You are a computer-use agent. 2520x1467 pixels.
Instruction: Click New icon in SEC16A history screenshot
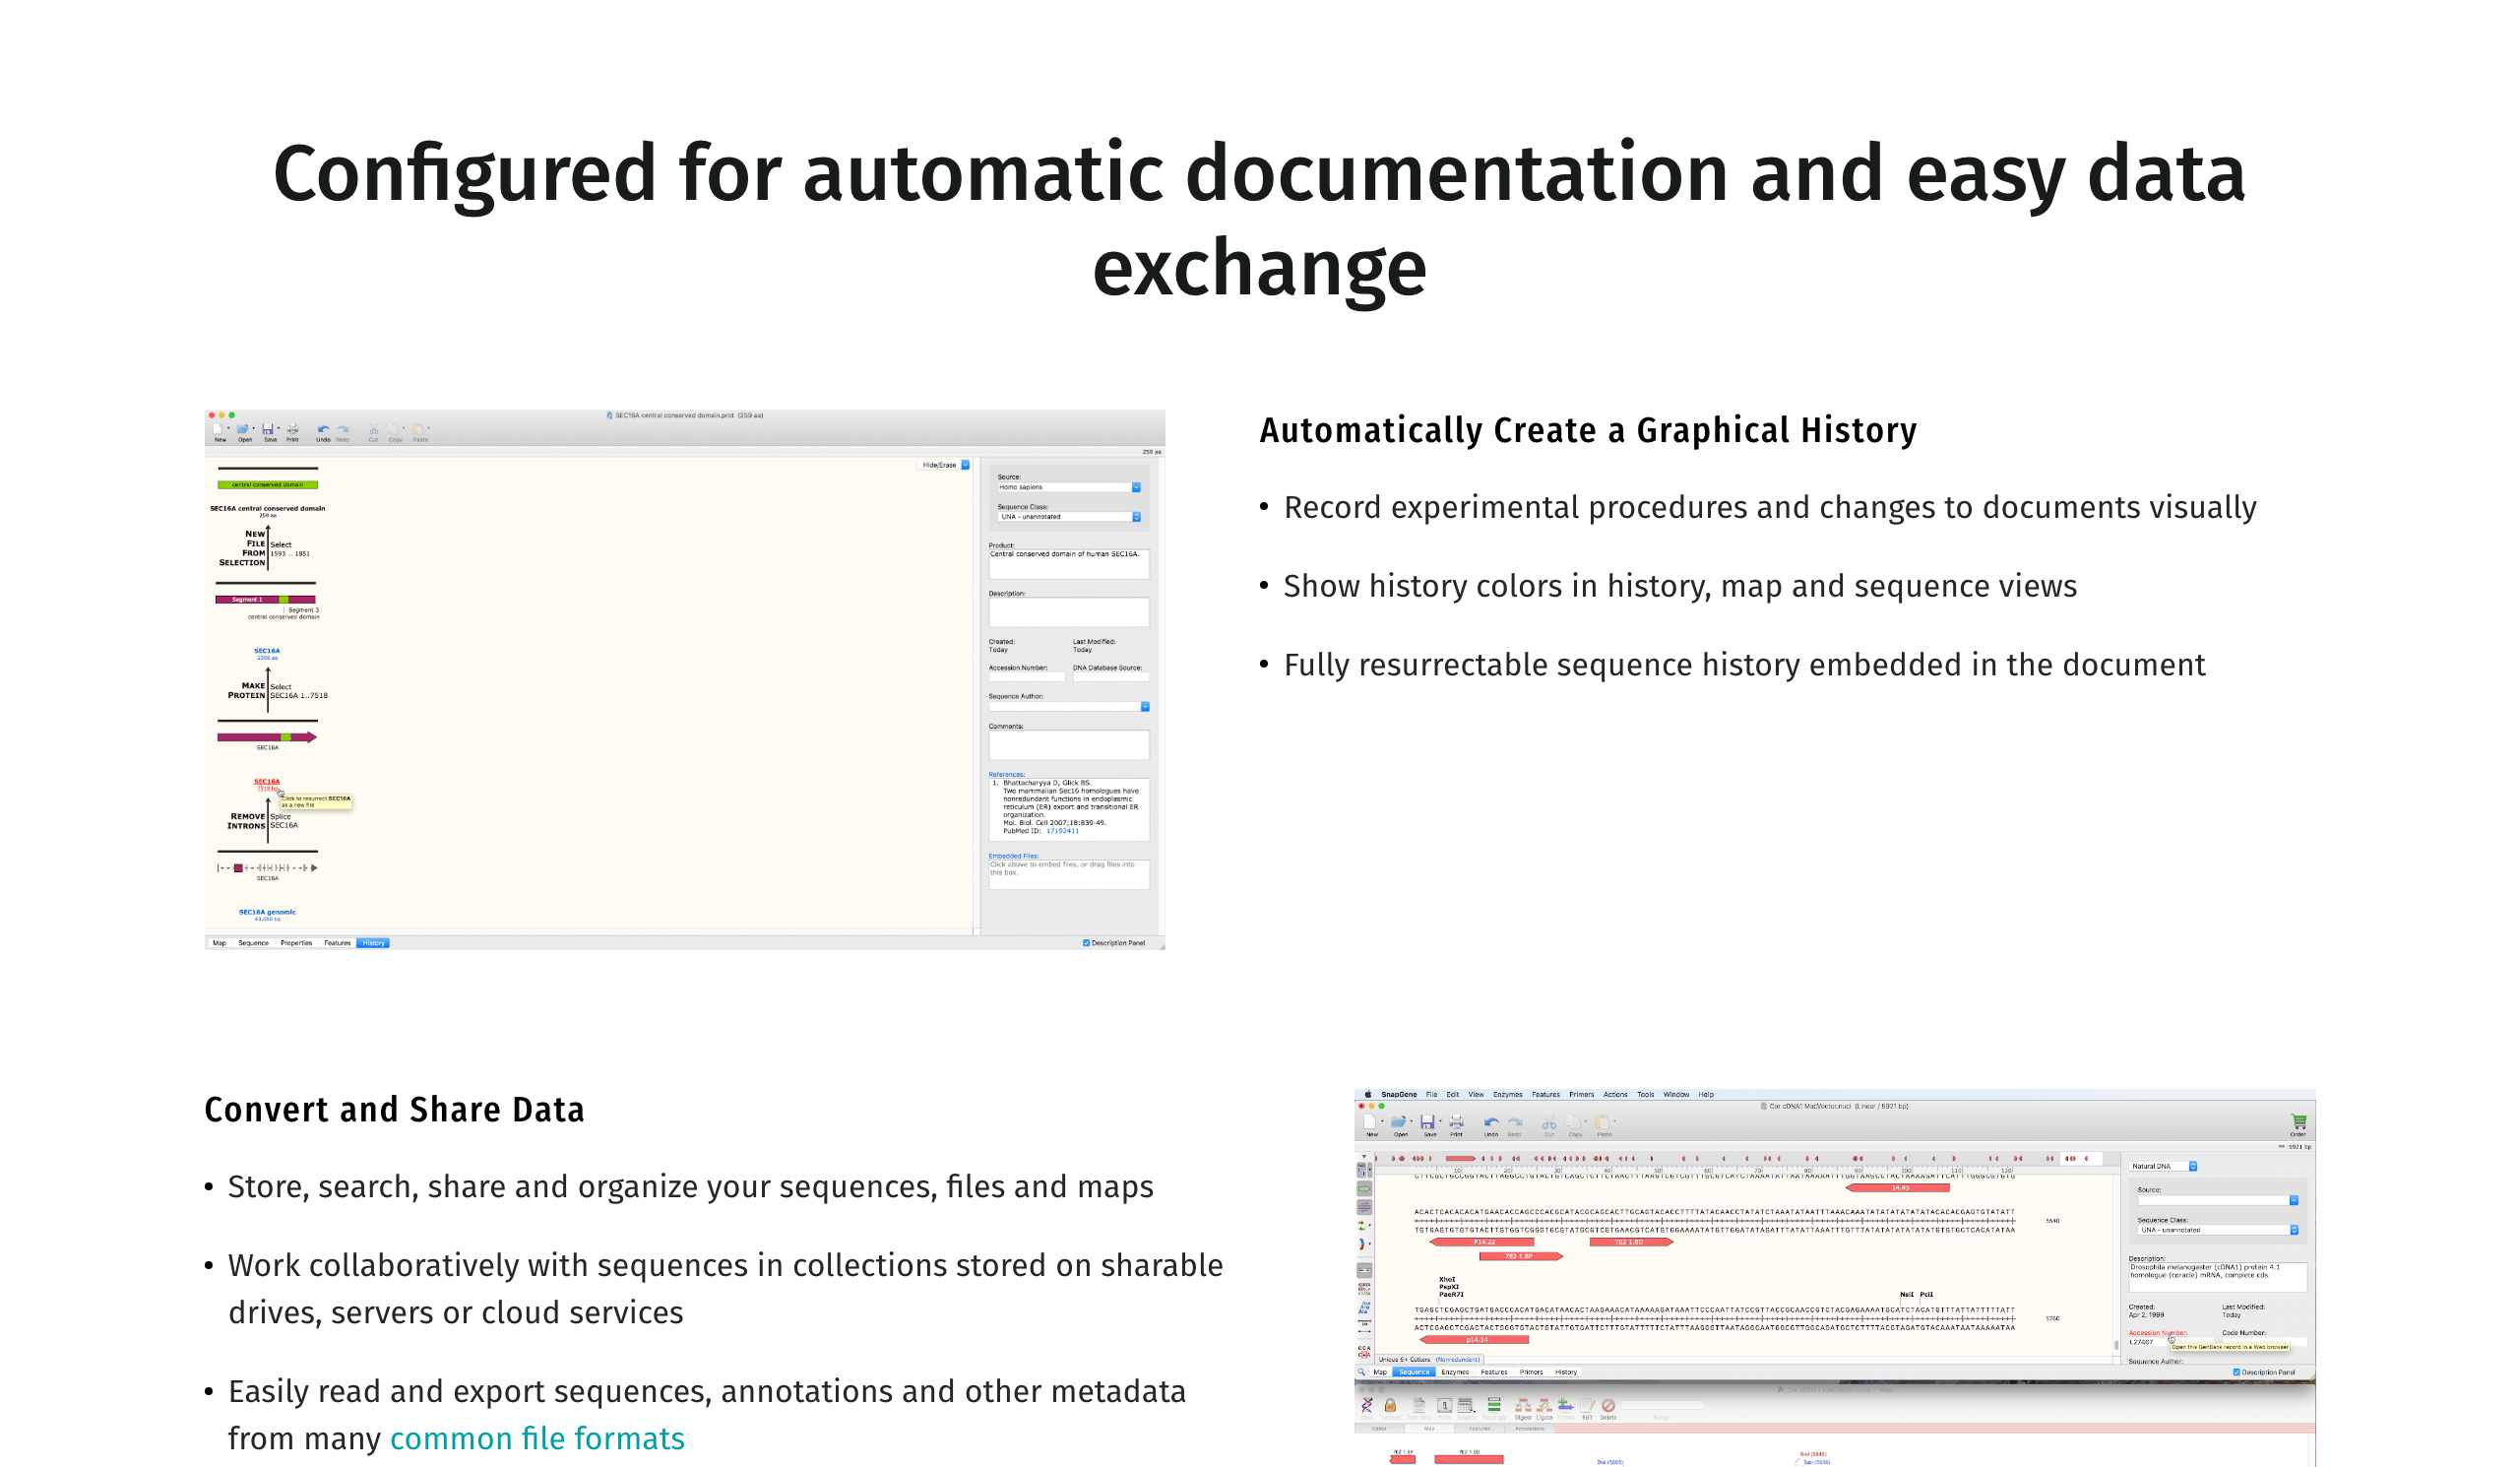(218, 429)
